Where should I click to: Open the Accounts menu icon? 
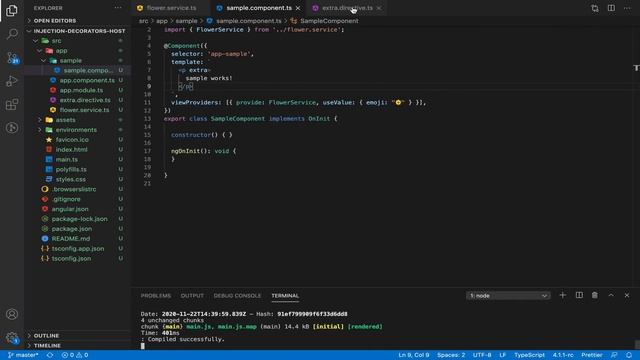pyautogui.click(x=12, y=314)
